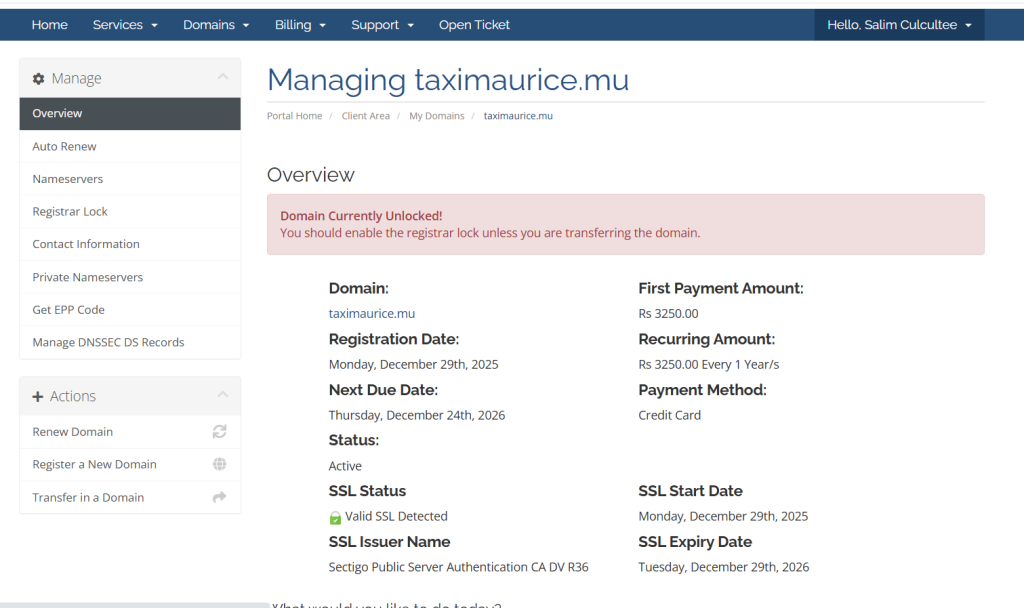Select Open Ticket in the navbar
The height and width of the screenshot is (608, 1024).
coord(474,25)
